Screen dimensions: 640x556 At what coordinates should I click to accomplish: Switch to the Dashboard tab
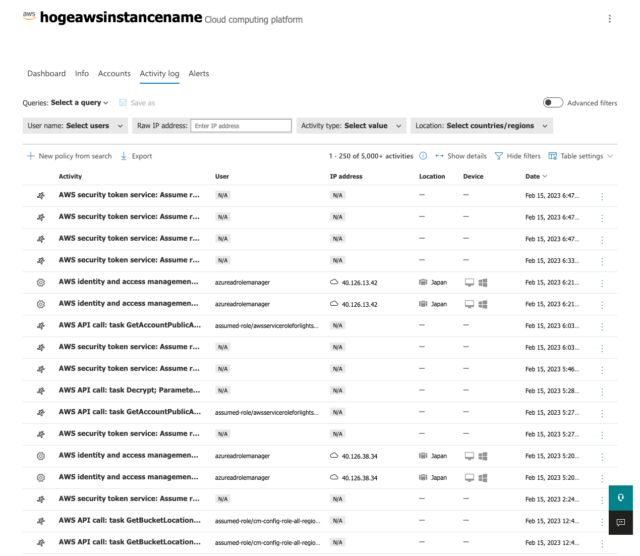coord(47,73)
